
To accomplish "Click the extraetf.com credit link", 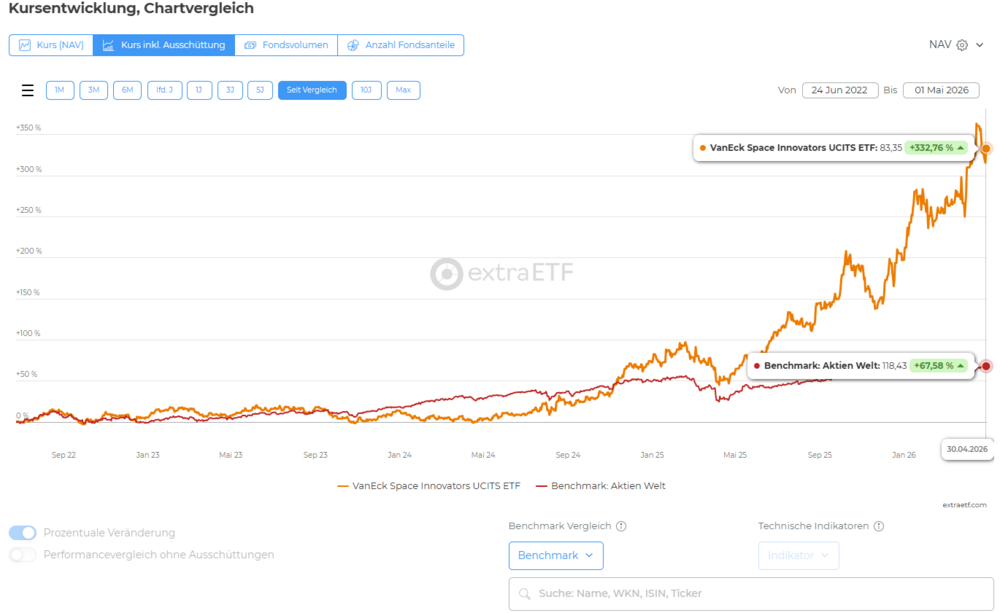I will [964, 505].
